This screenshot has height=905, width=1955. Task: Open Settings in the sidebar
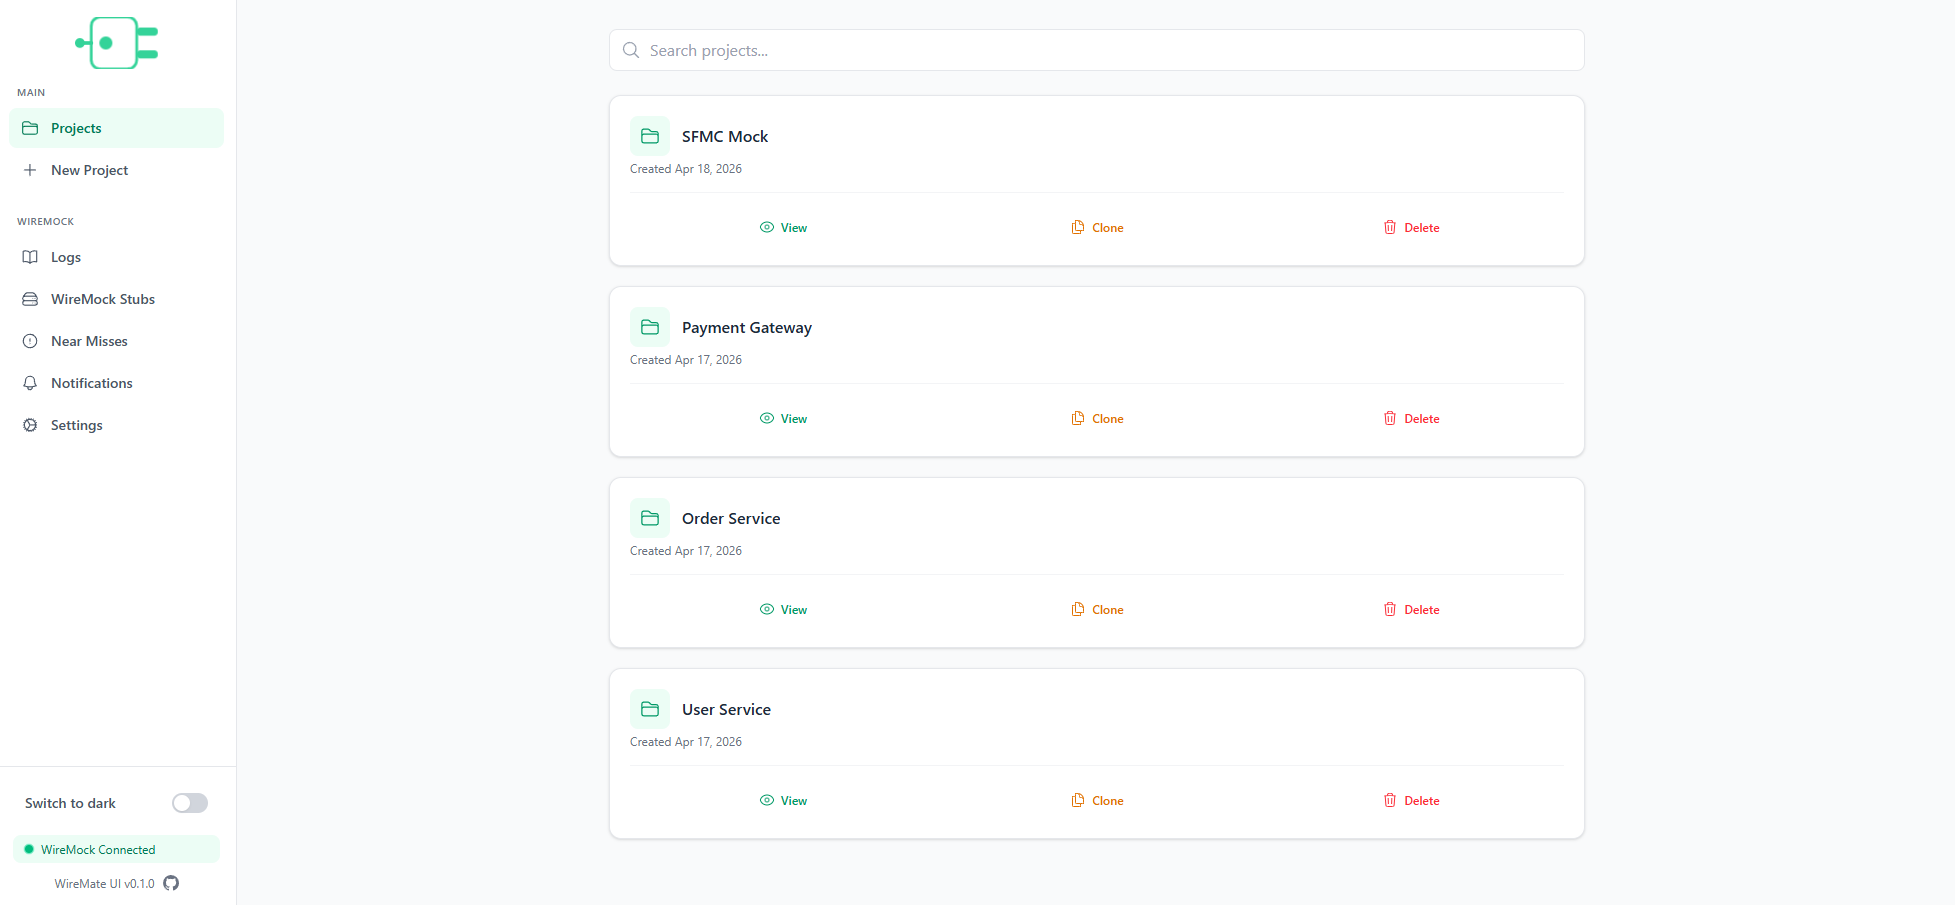pos(116,425)
